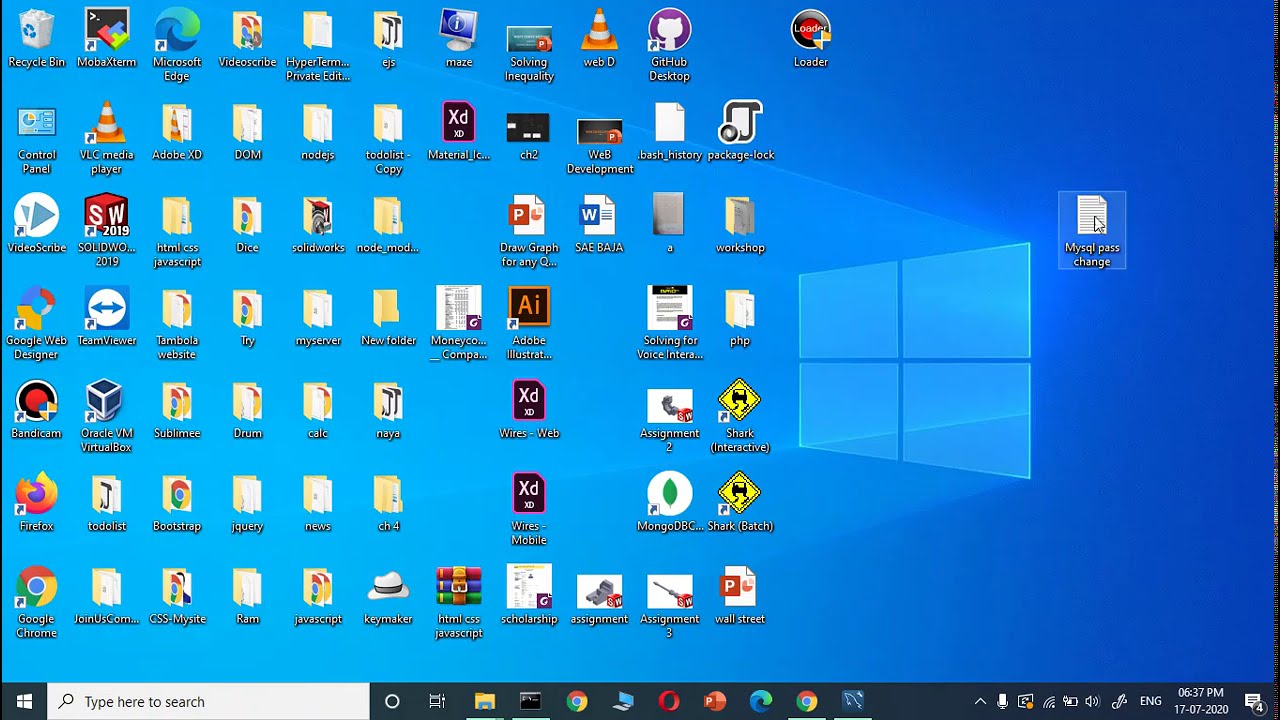The width and height of the screenshot is (1280, 720).
Task: Select the maze desktop icon
Action: pos(459,40)
